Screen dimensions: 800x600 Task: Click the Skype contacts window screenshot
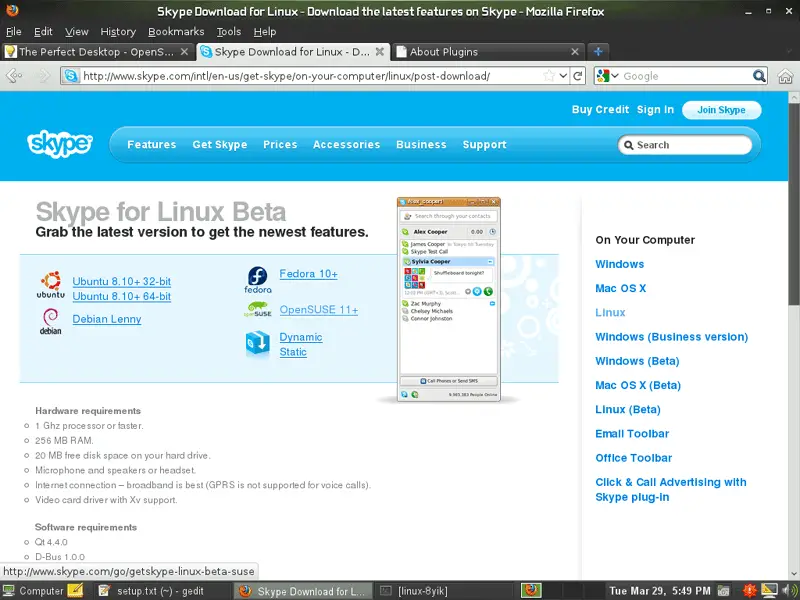pyautogui.click(x=448, y=299)
